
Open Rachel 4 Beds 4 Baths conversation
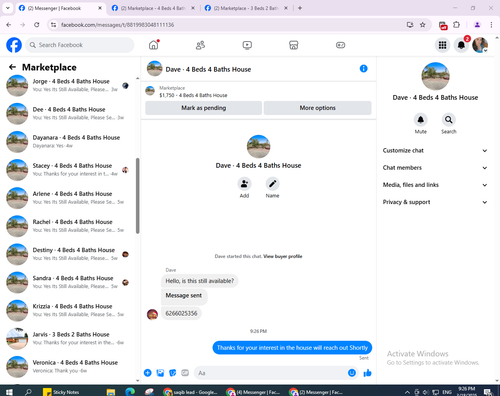(68, 226)
